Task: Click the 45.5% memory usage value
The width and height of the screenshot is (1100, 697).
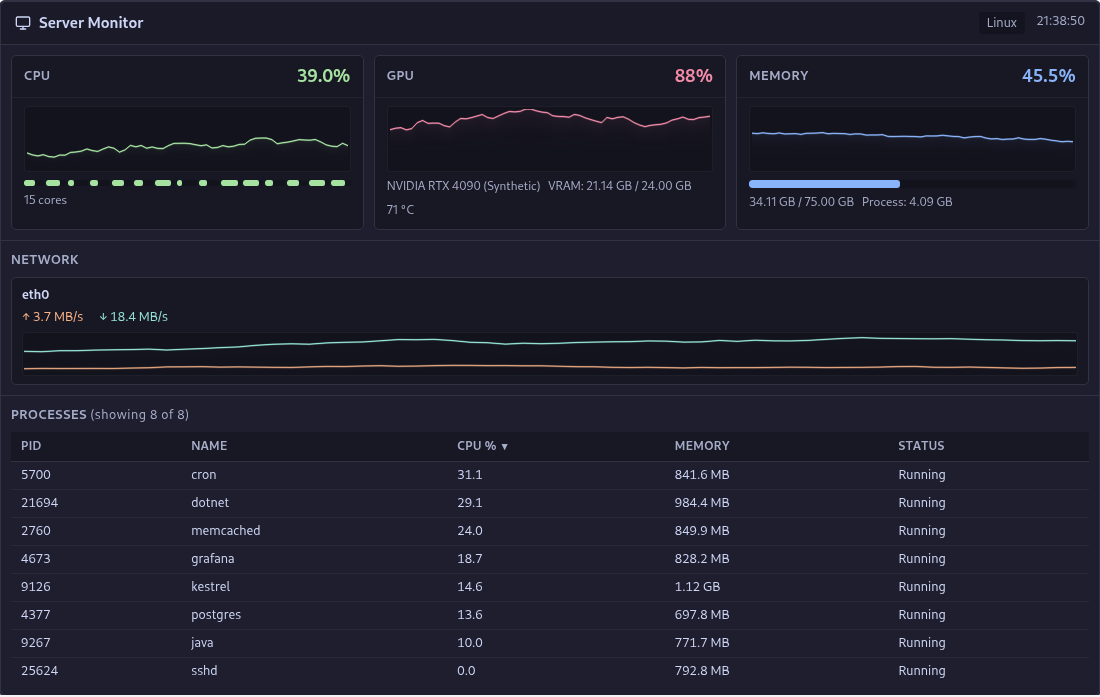Action: pyautogui.click(x=1048, y=76)
